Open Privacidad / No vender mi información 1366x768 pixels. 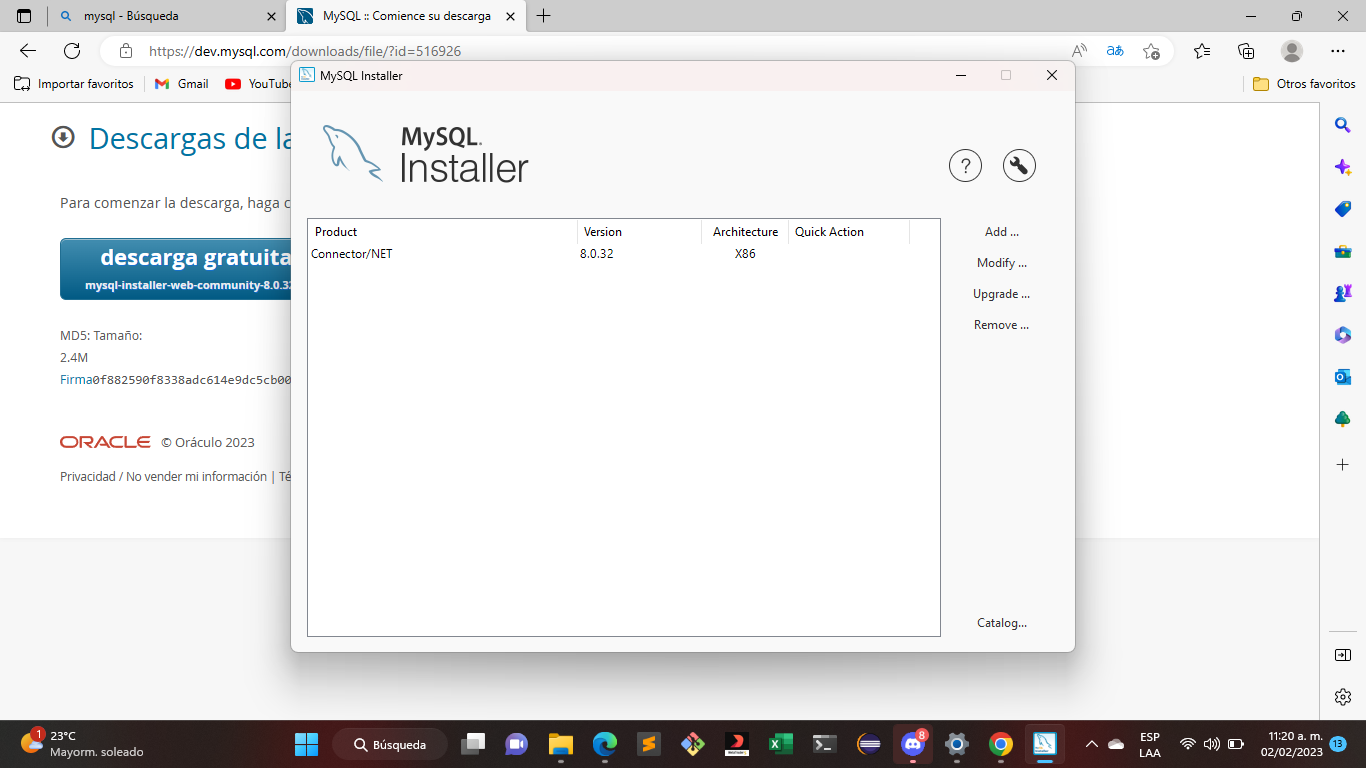click(x=163, y=477)
